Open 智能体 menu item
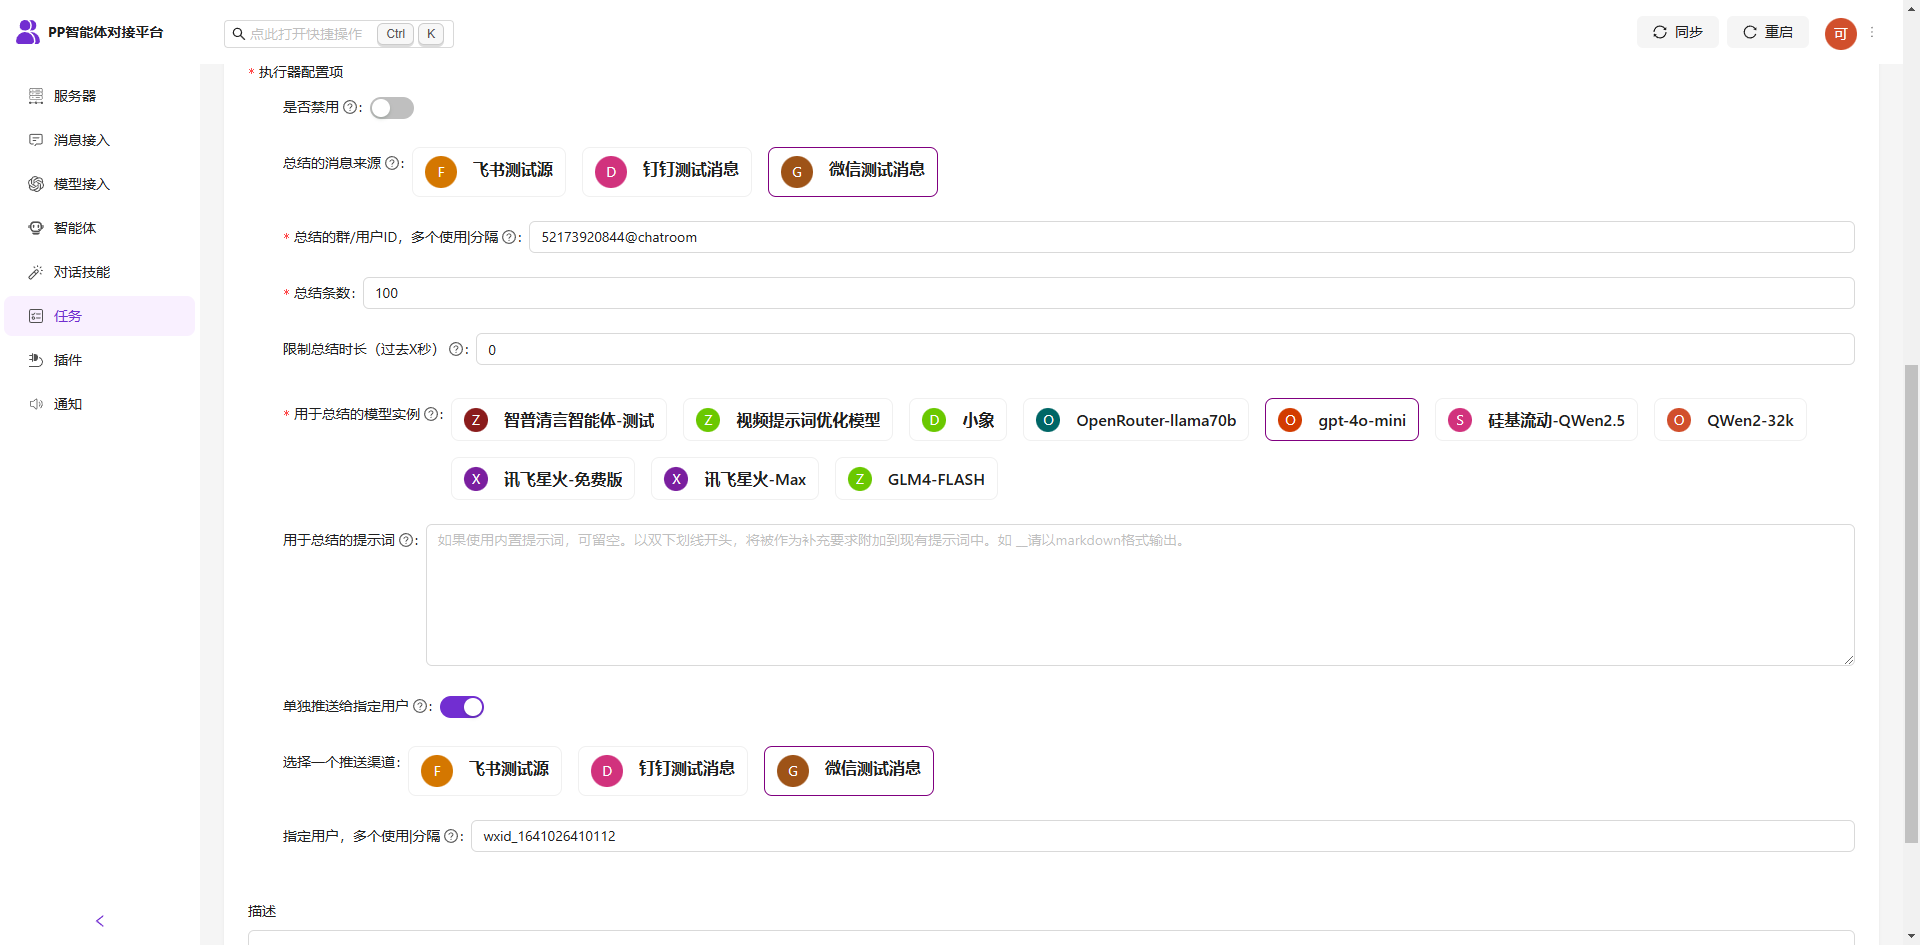This screenshot has width=1920, height=945. coord(100,228)
